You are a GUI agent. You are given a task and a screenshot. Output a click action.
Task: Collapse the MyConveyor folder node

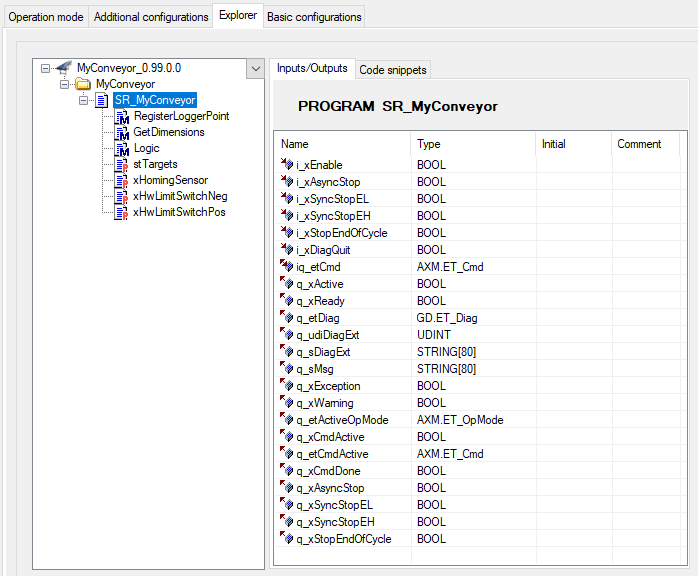pyautogui.click(x=65, y=84)
